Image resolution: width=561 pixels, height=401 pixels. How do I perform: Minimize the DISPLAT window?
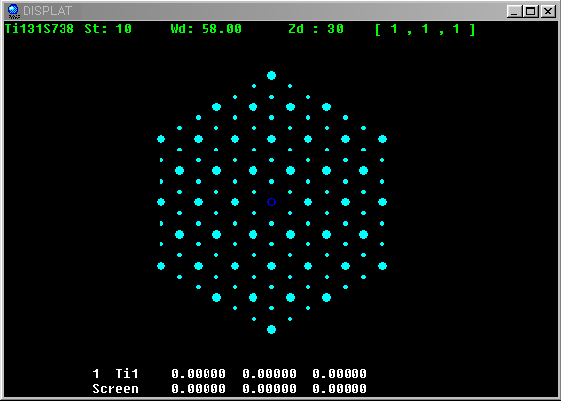coord(514,11)
